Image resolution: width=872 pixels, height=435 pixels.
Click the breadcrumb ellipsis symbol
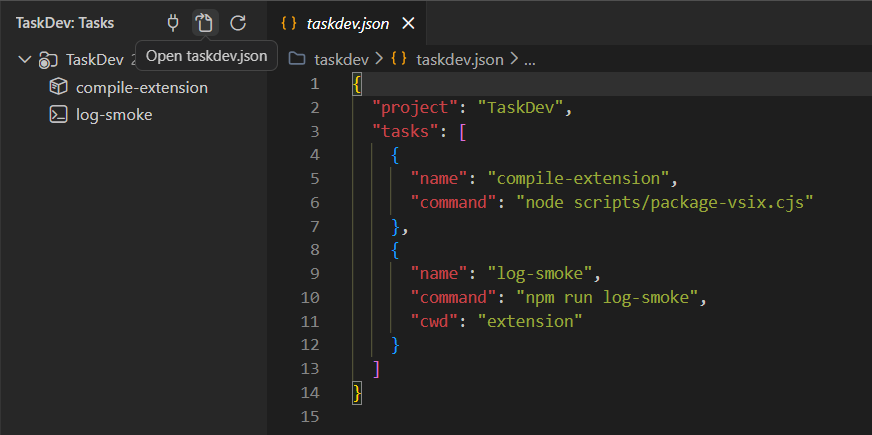529,60
